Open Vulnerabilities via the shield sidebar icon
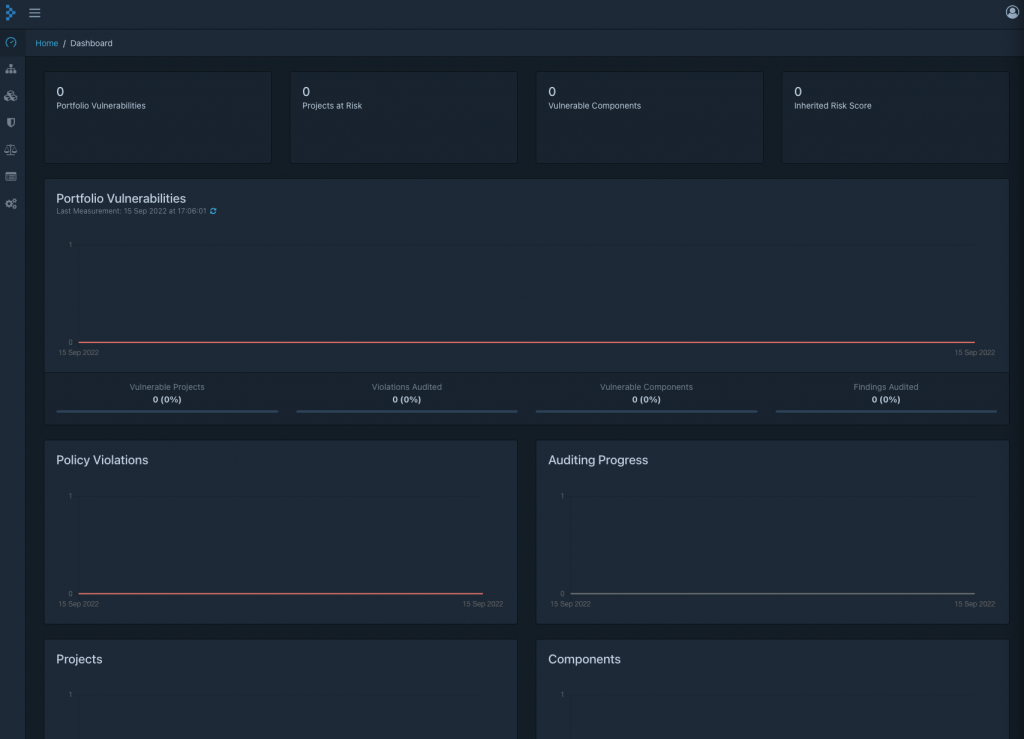1024x739 pixels. [11, 123]
